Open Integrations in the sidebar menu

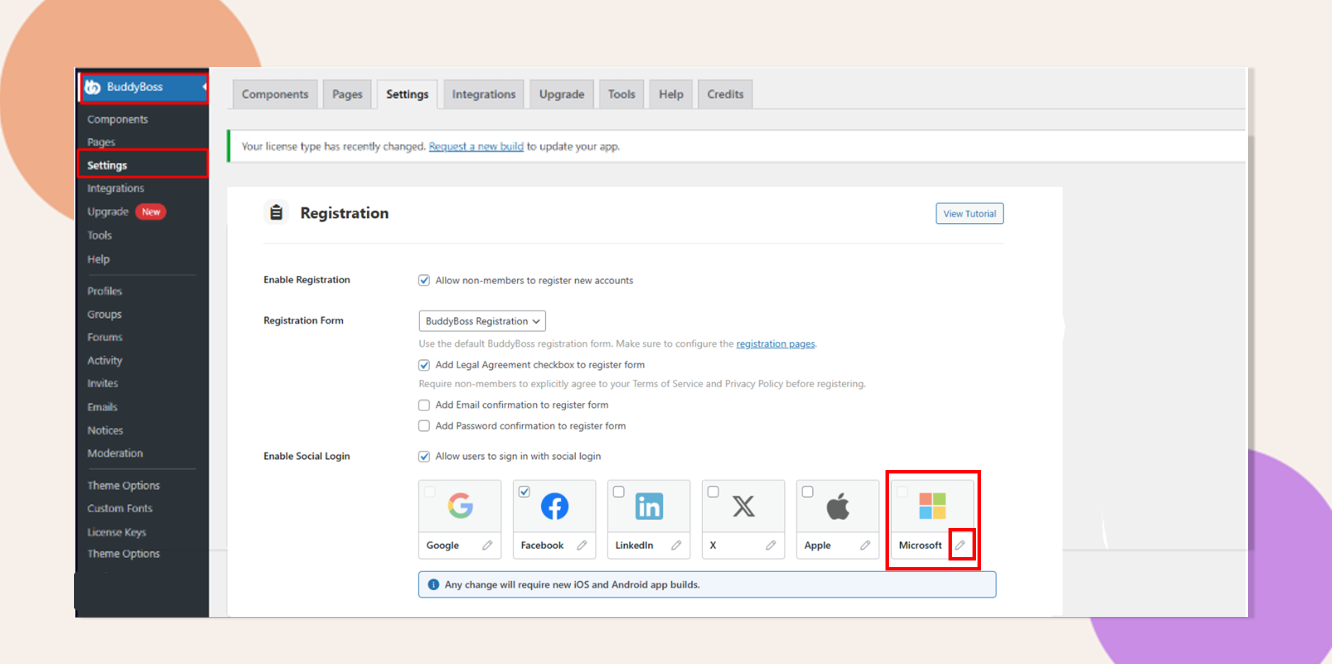coord(115,188)
